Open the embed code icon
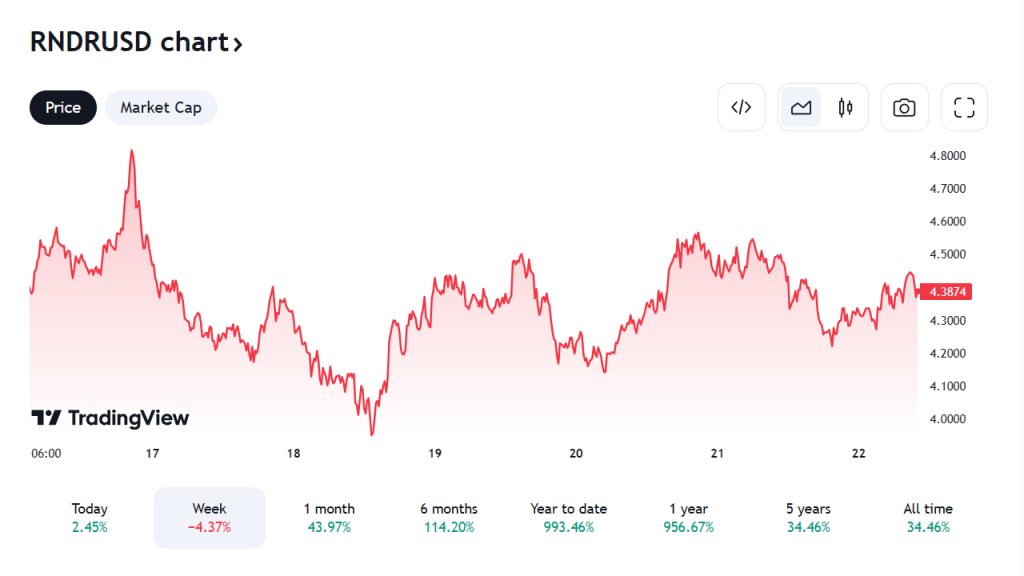Screen dimensions: 1024x576 [741, 107]
